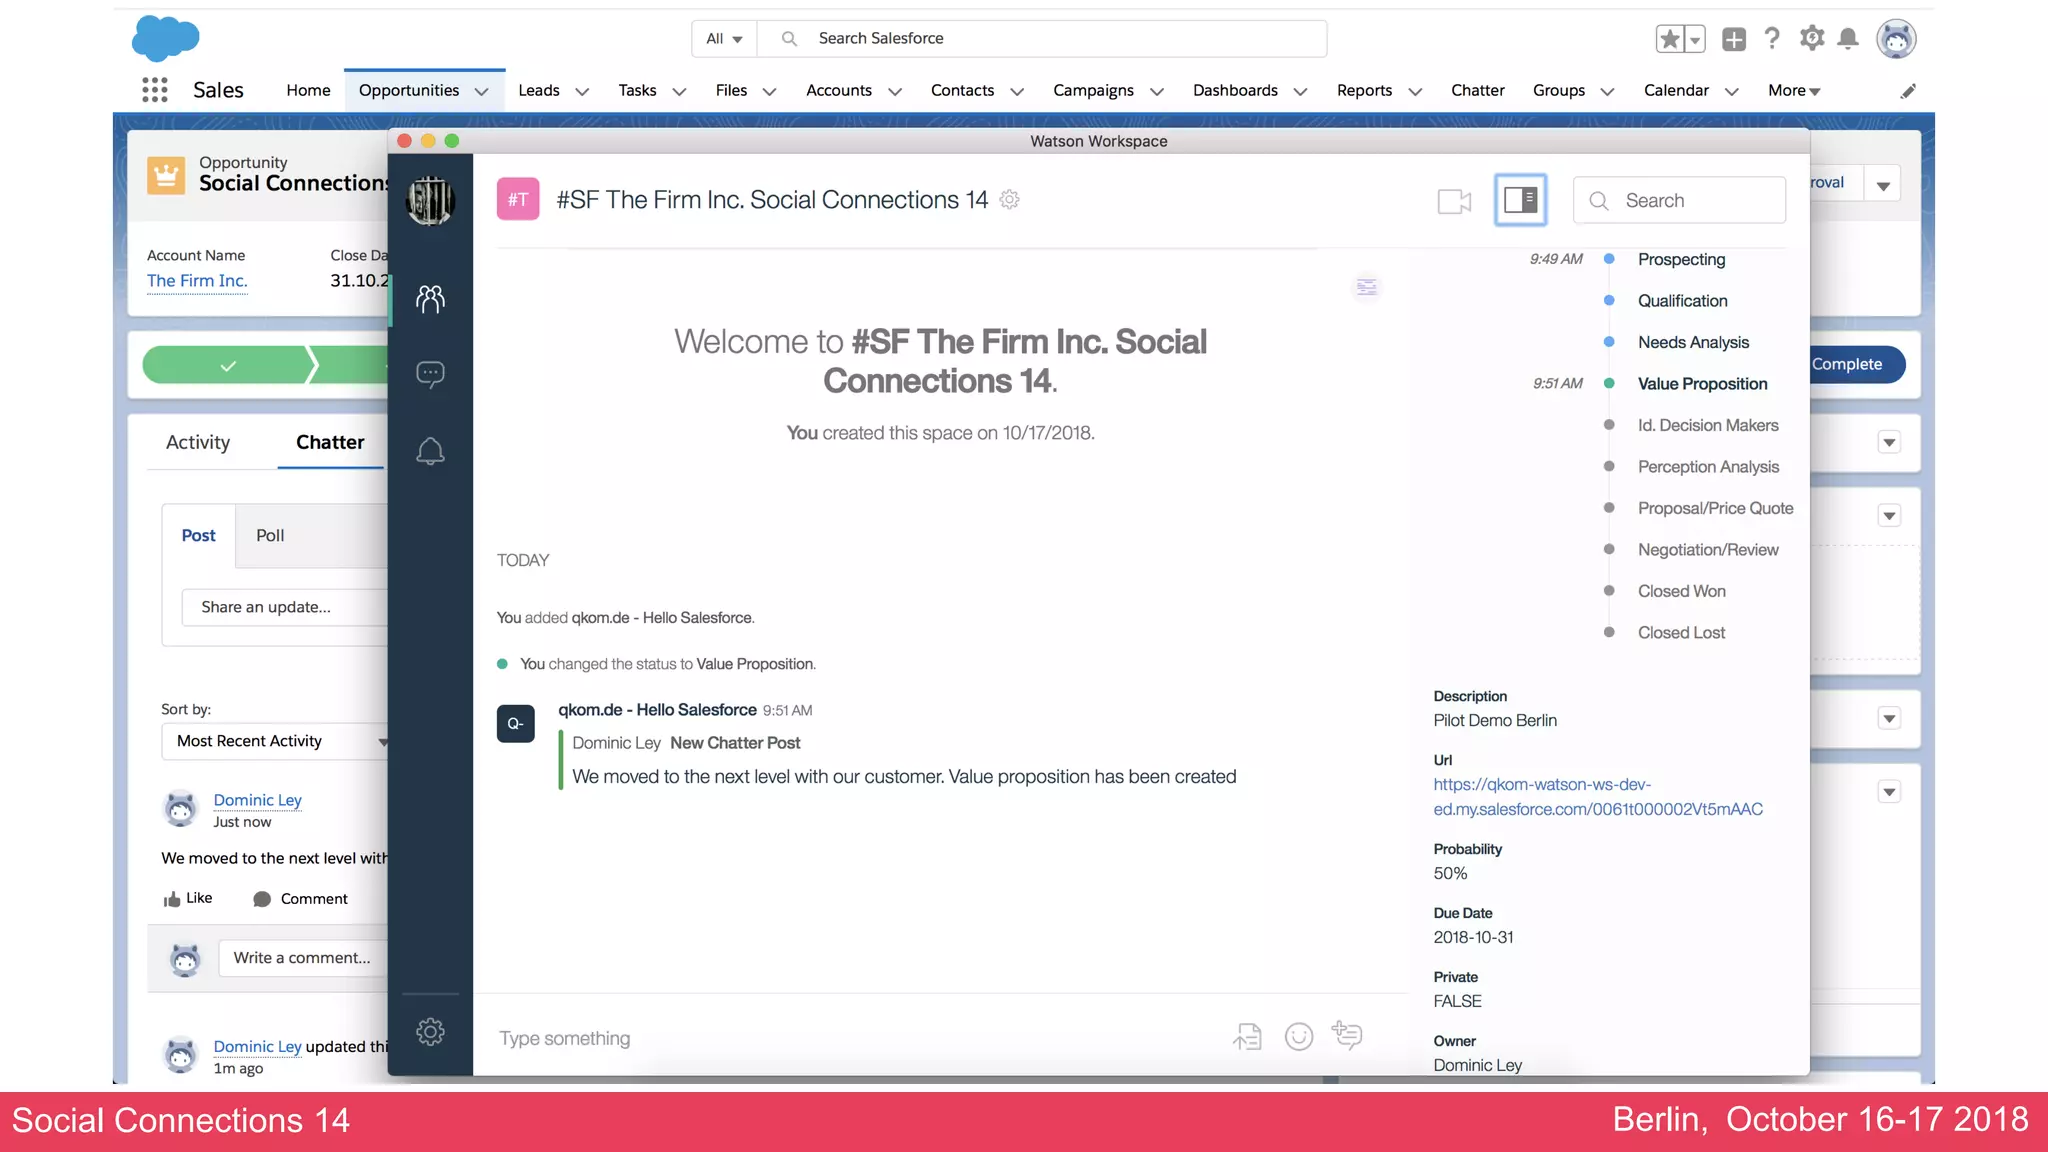Screen dimensions: 2048x1152
Task: Open the Spaces people icon in sidebar
Action: tap(430, 298)
